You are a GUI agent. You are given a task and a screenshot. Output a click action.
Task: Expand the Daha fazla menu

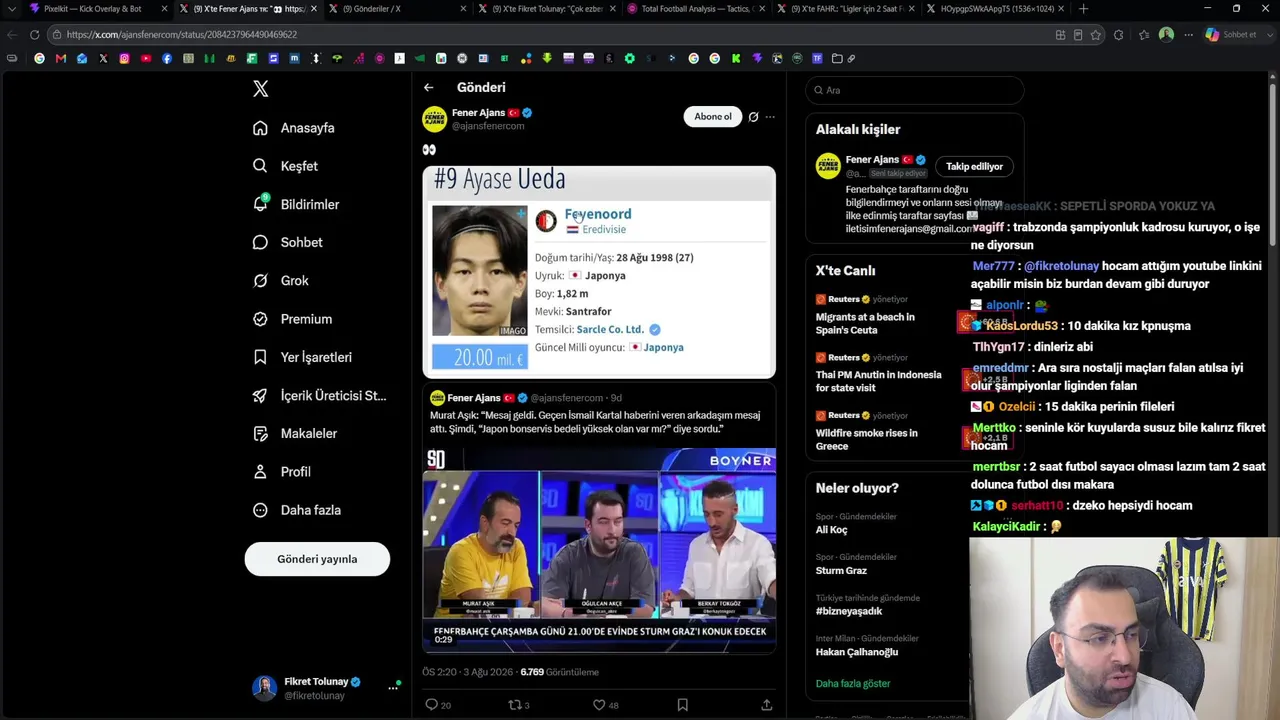[x=297, y=510]
